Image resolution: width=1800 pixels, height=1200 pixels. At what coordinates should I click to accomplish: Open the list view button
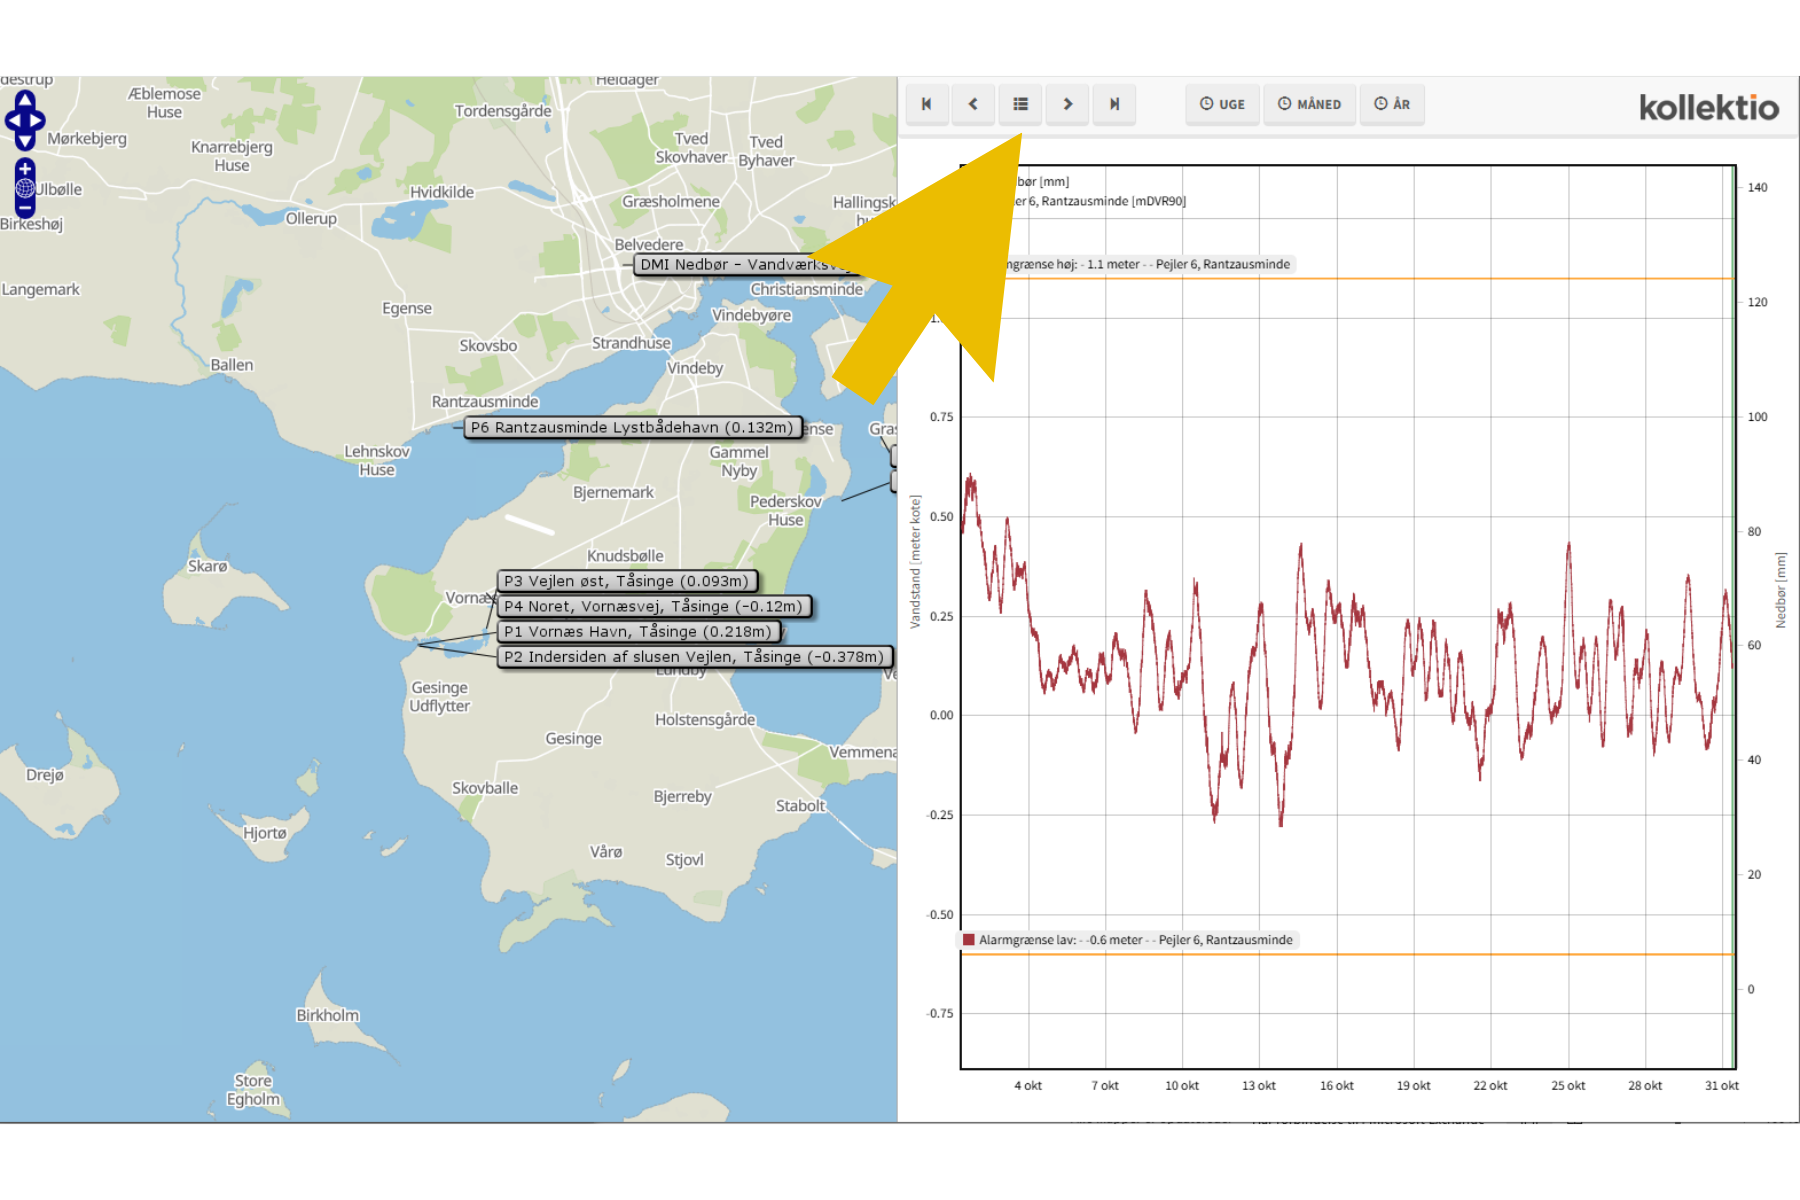[x=1020, y=104]
